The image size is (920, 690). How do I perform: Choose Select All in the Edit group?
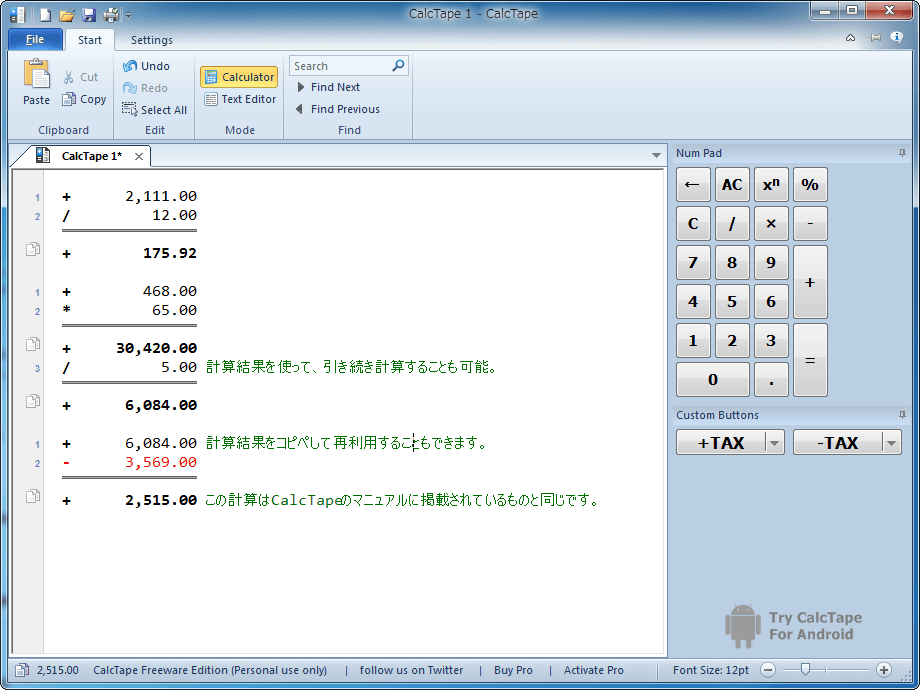tap(154, 110)
